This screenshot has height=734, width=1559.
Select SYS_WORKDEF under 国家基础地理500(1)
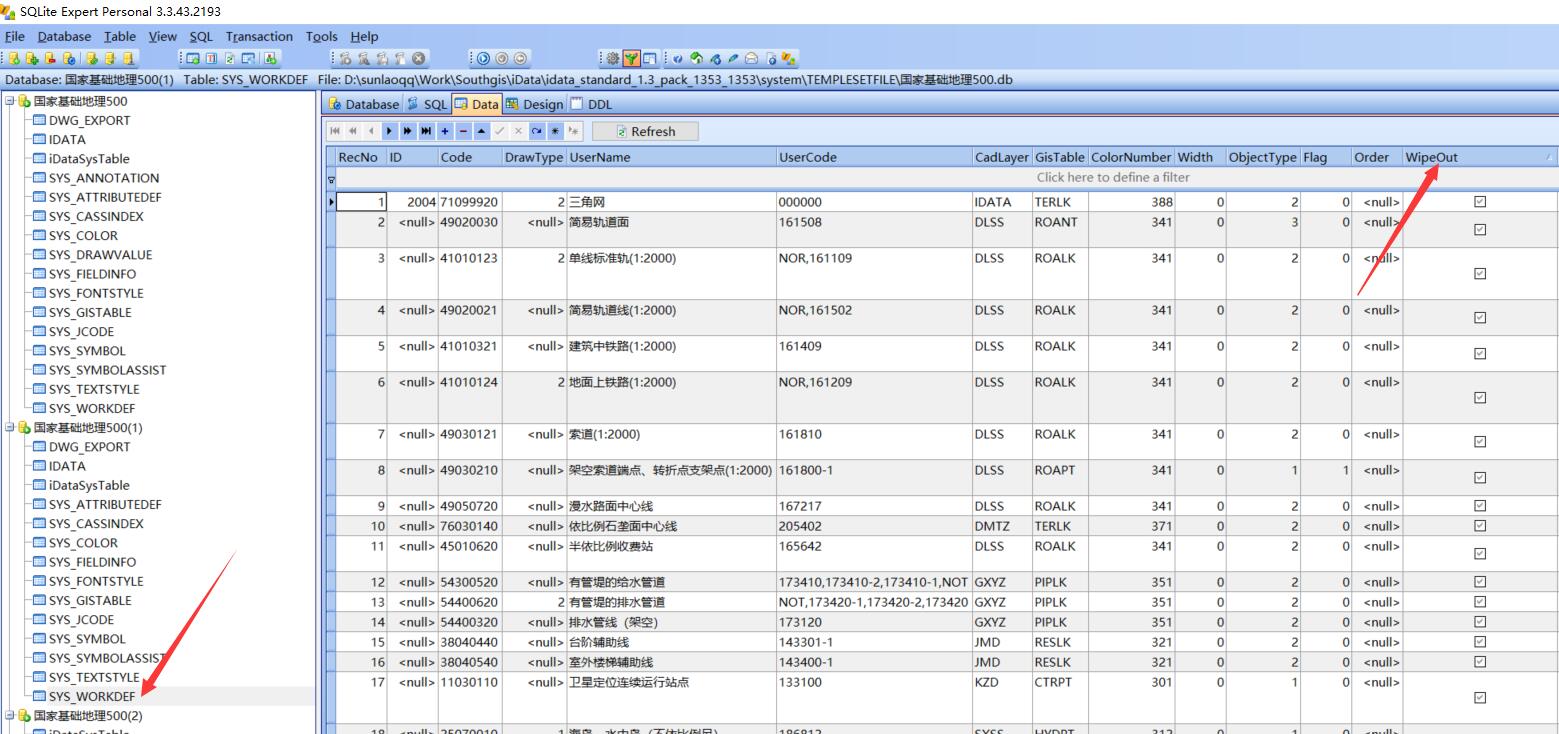point(92,696)
